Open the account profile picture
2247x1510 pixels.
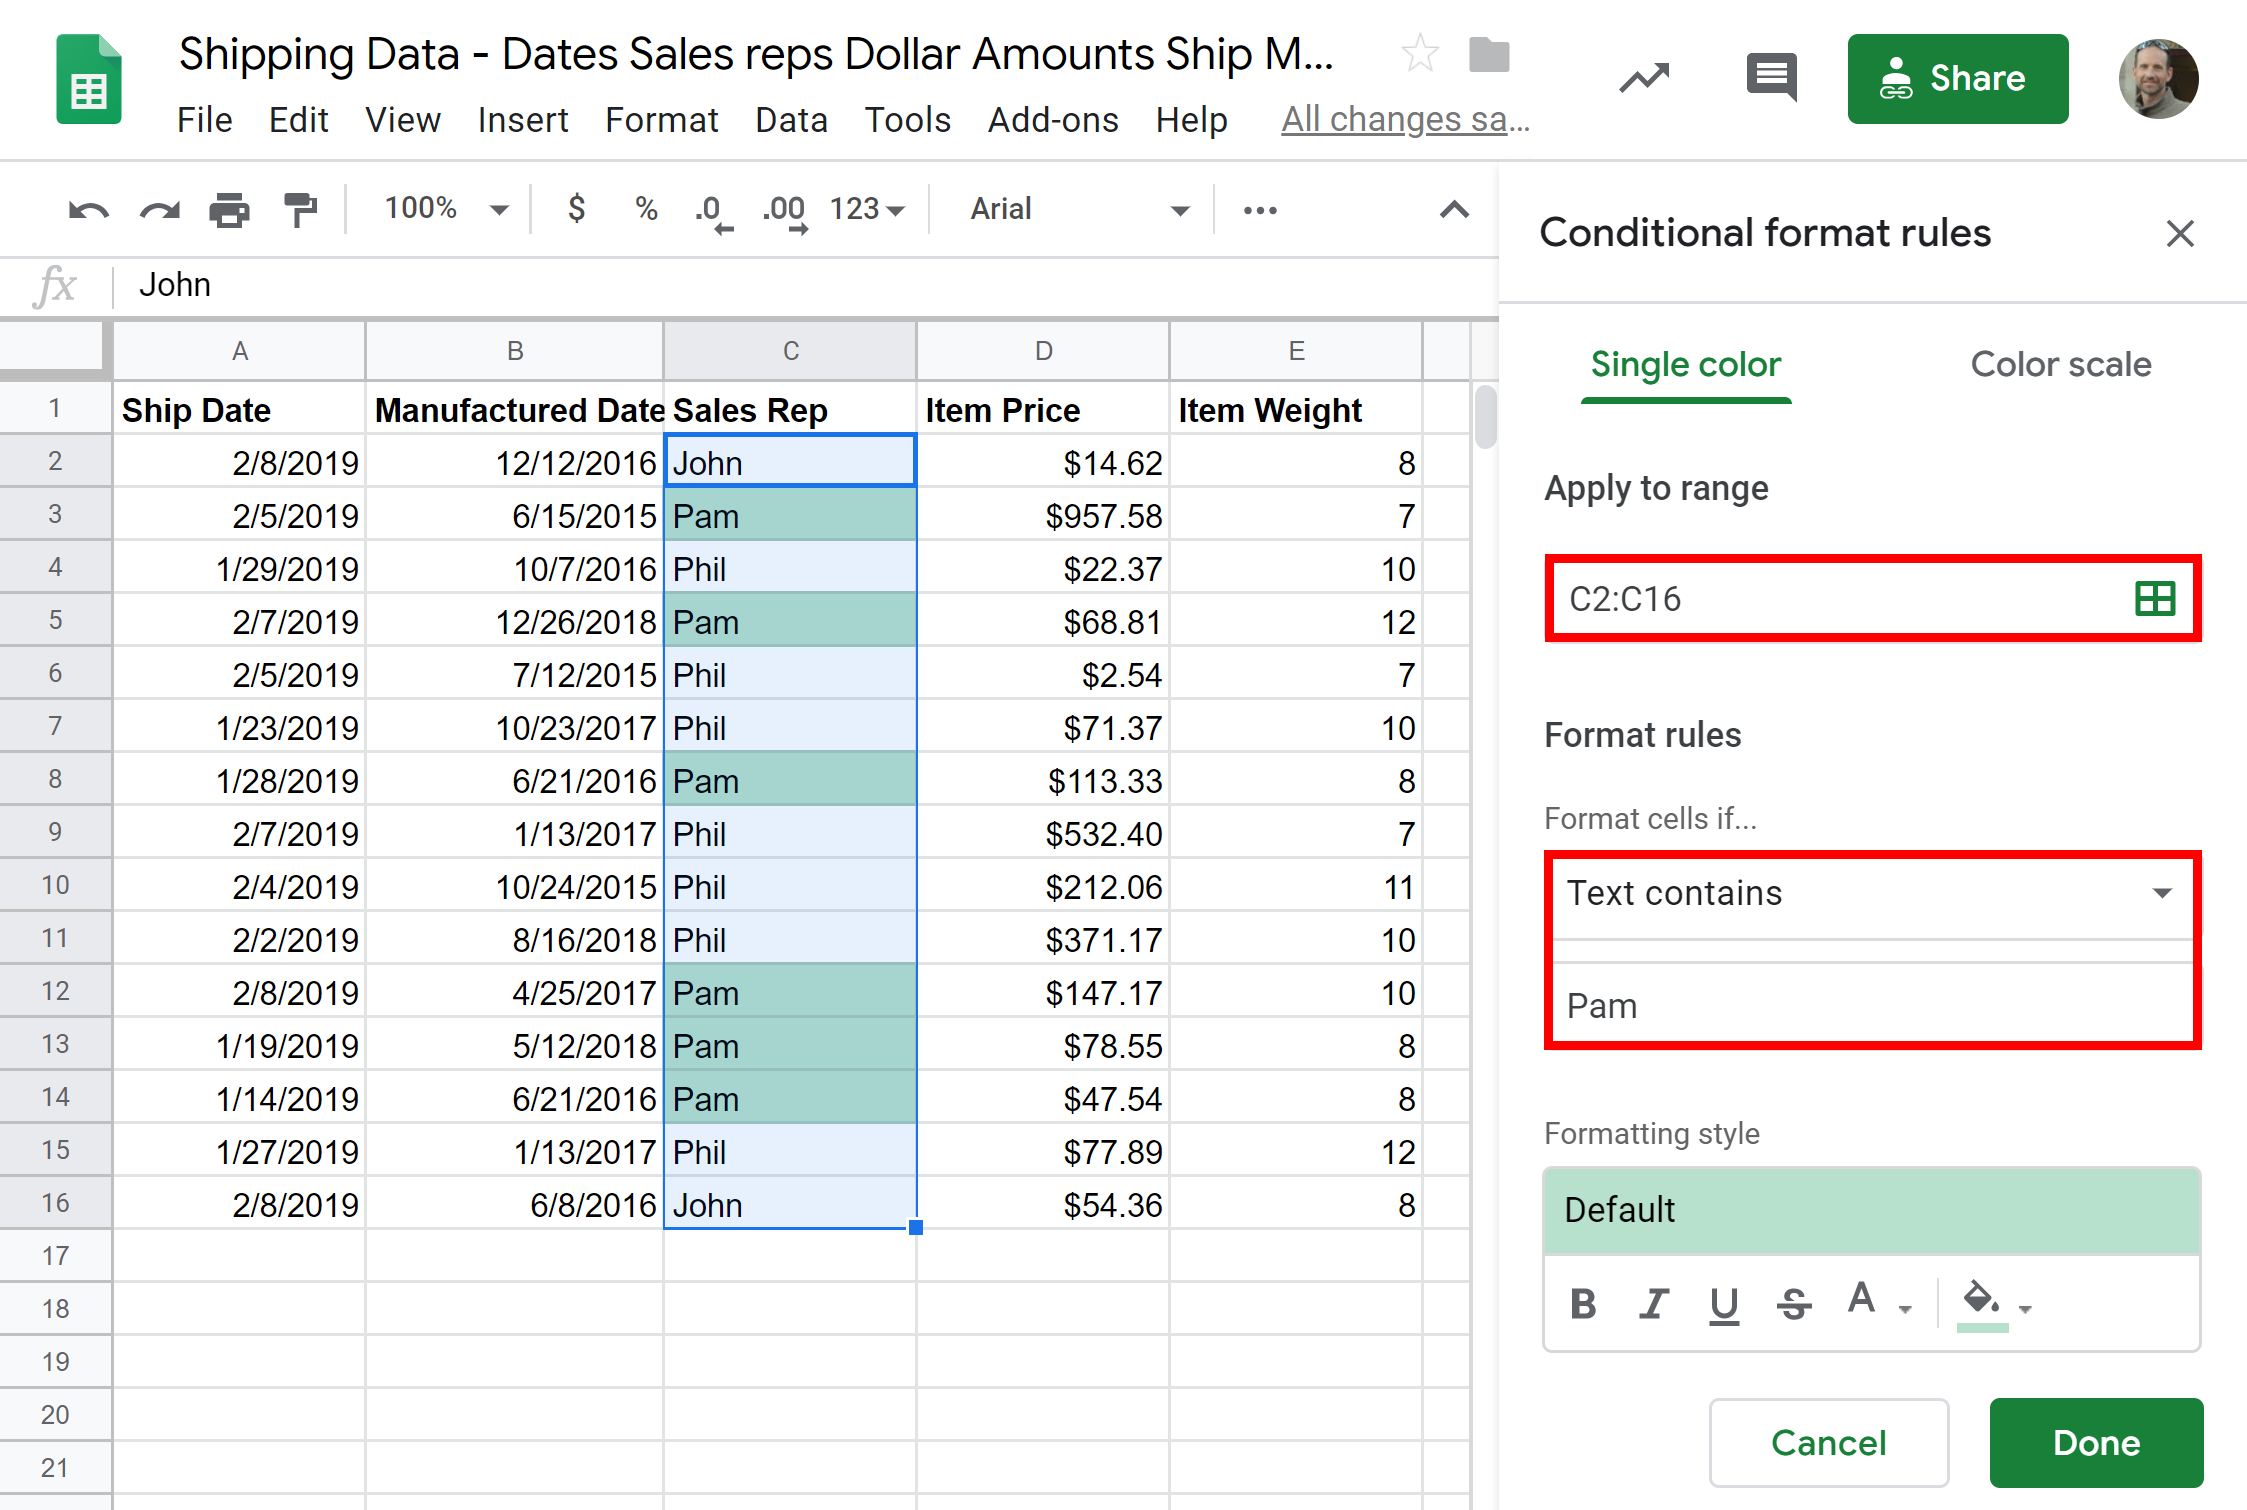tap(2158, 79)
